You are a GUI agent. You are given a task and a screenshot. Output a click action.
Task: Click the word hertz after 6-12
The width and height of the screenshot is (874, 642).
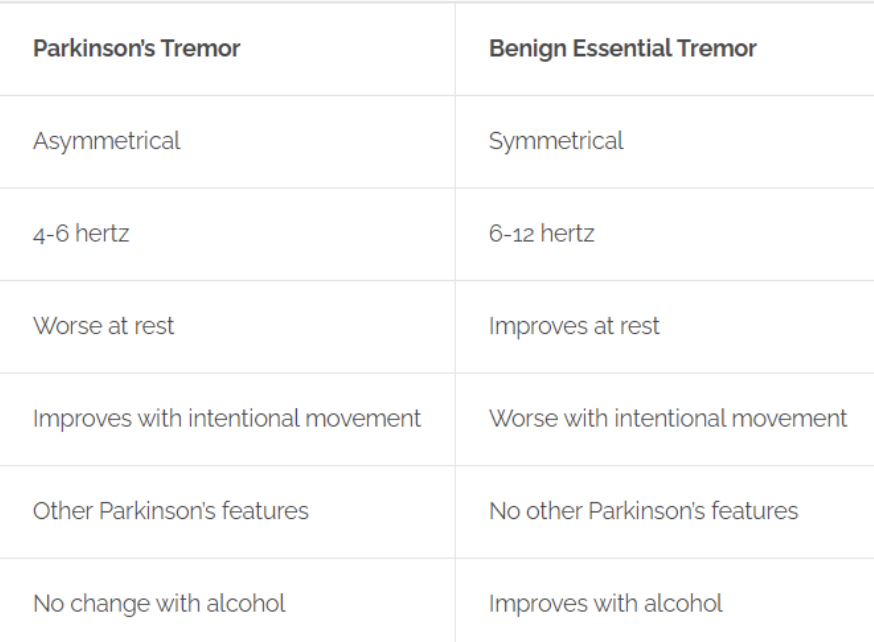coord(567,234)
